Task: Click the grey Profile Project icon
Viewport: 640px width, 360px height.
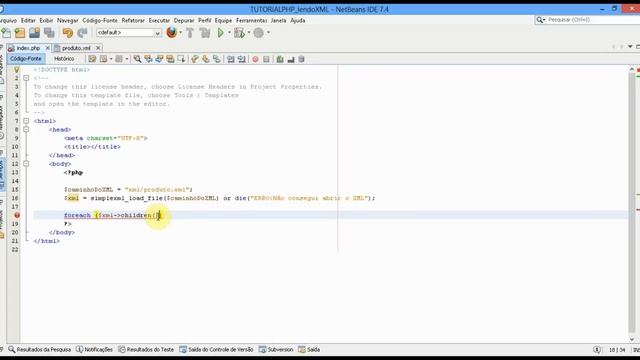Action: coord(258,33)
